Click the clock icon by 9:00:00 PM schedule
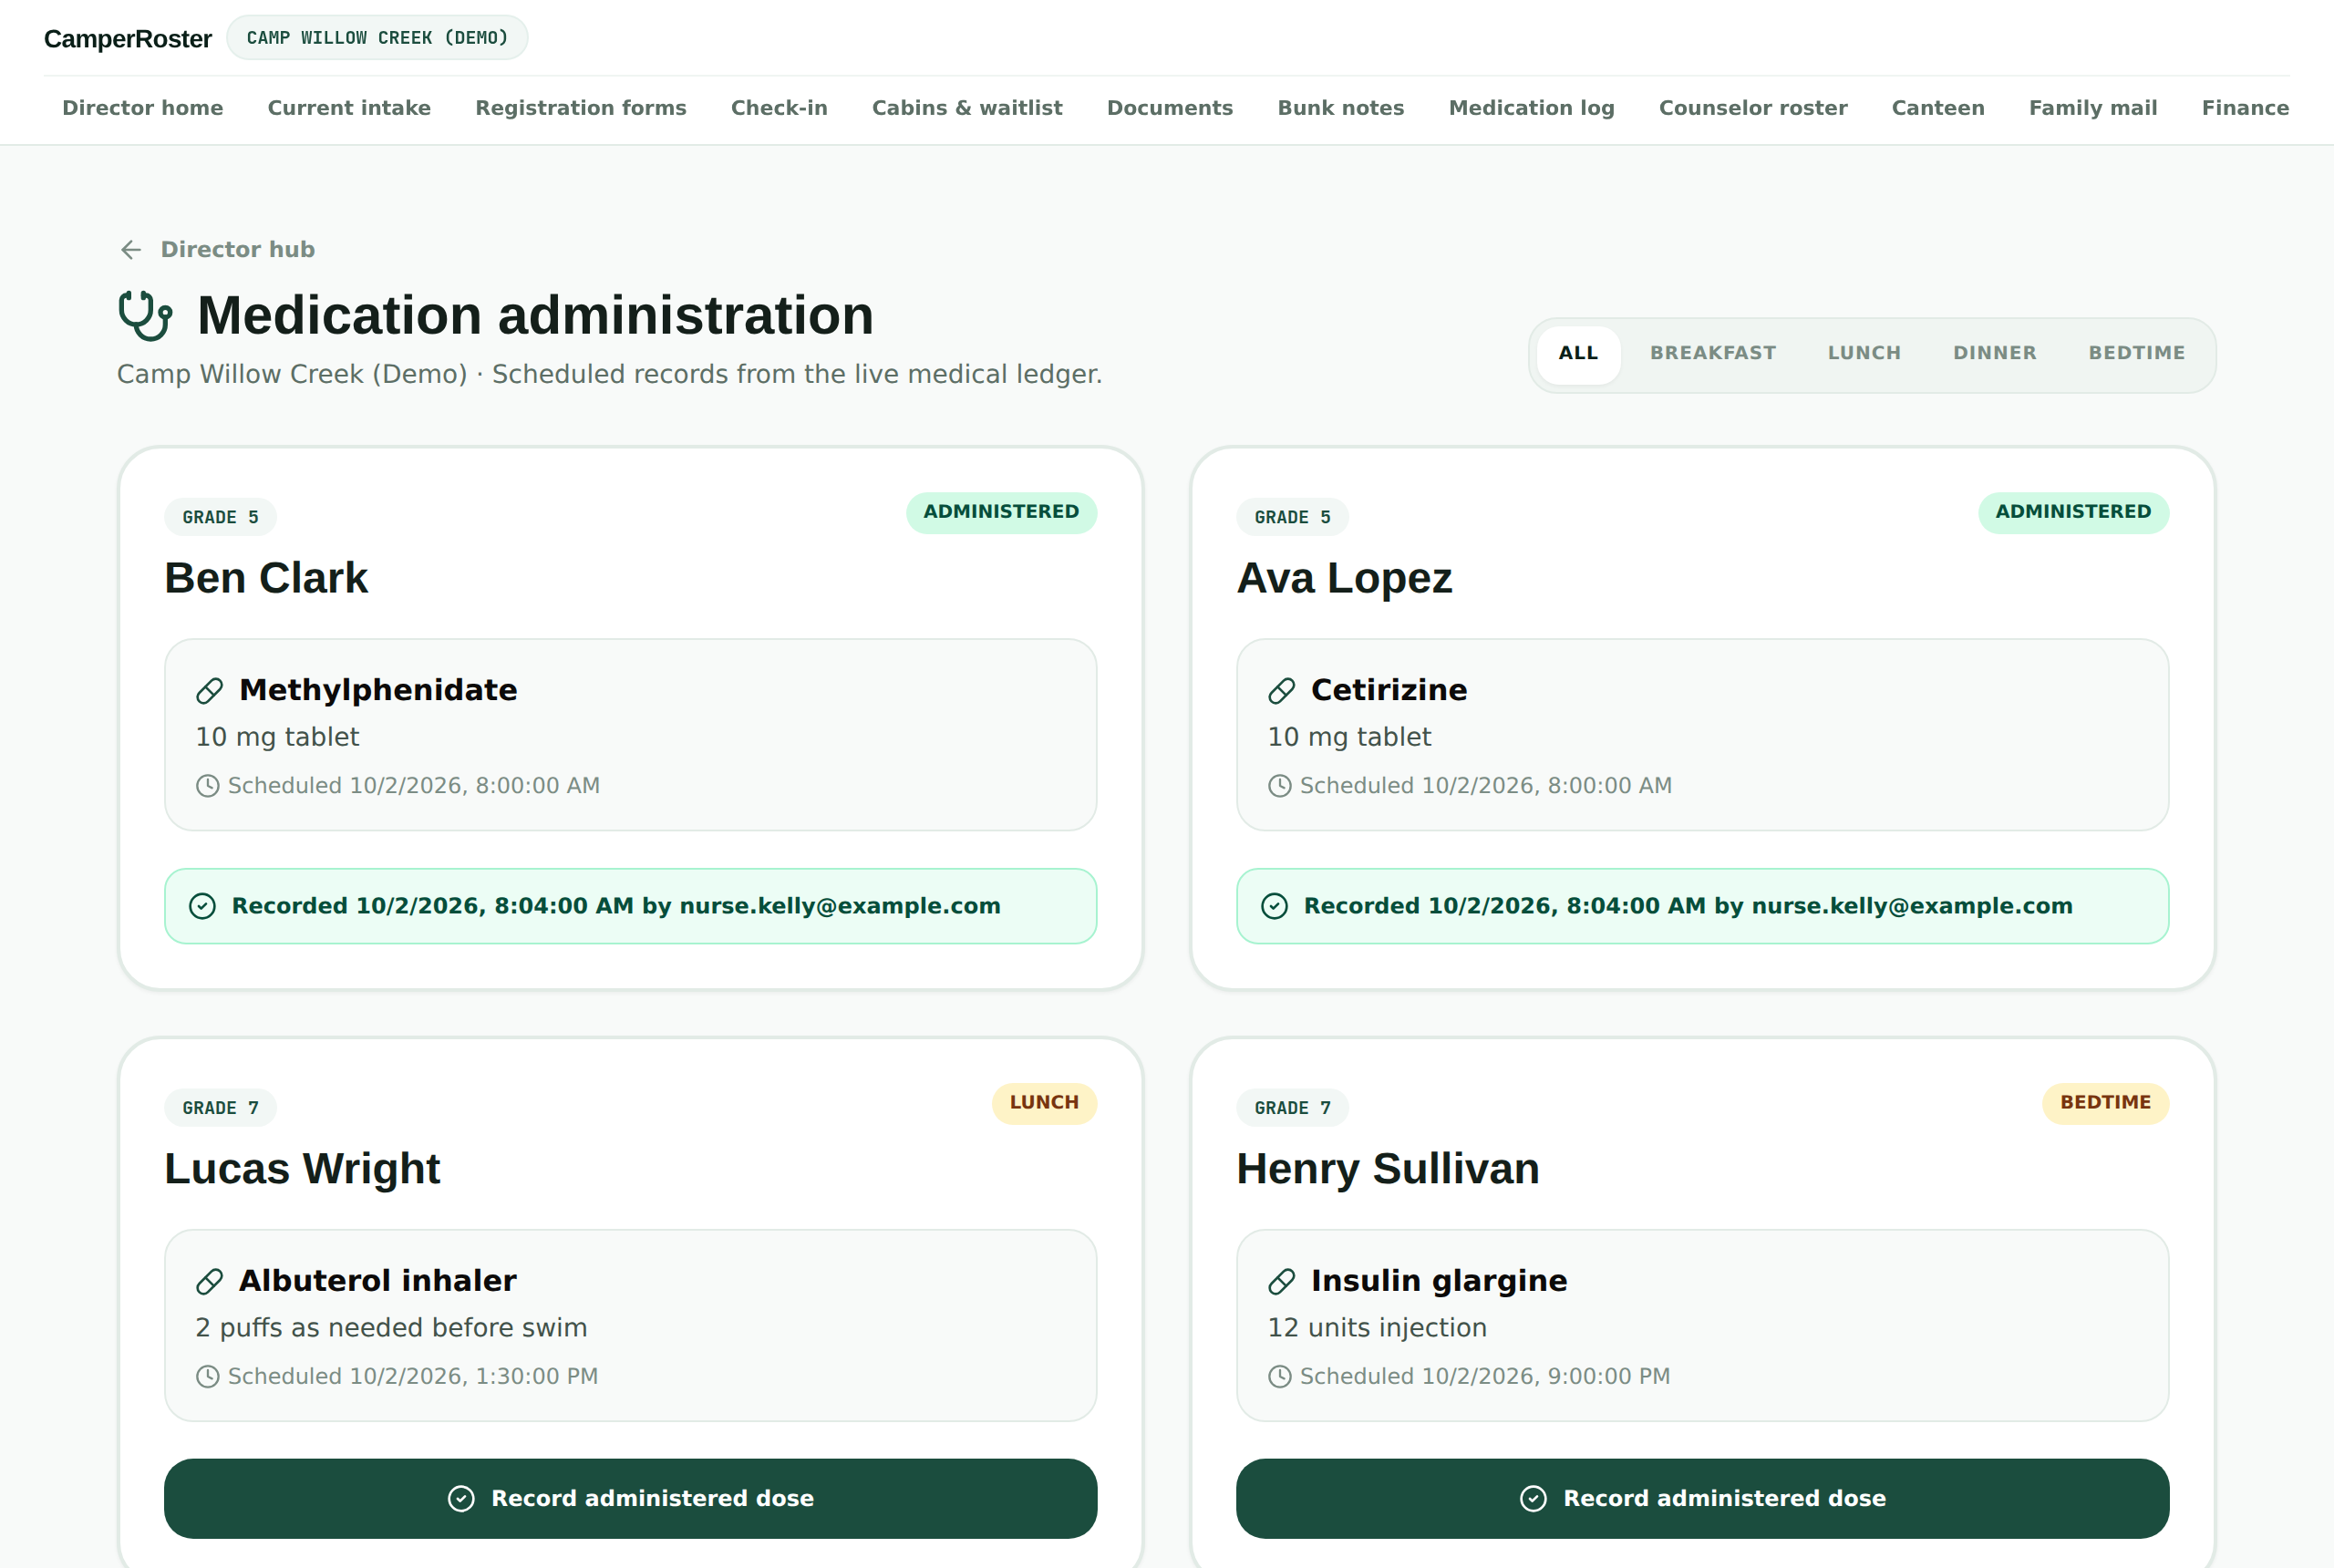This screenshot has width=2334, height=1568. (1279, 1377)
